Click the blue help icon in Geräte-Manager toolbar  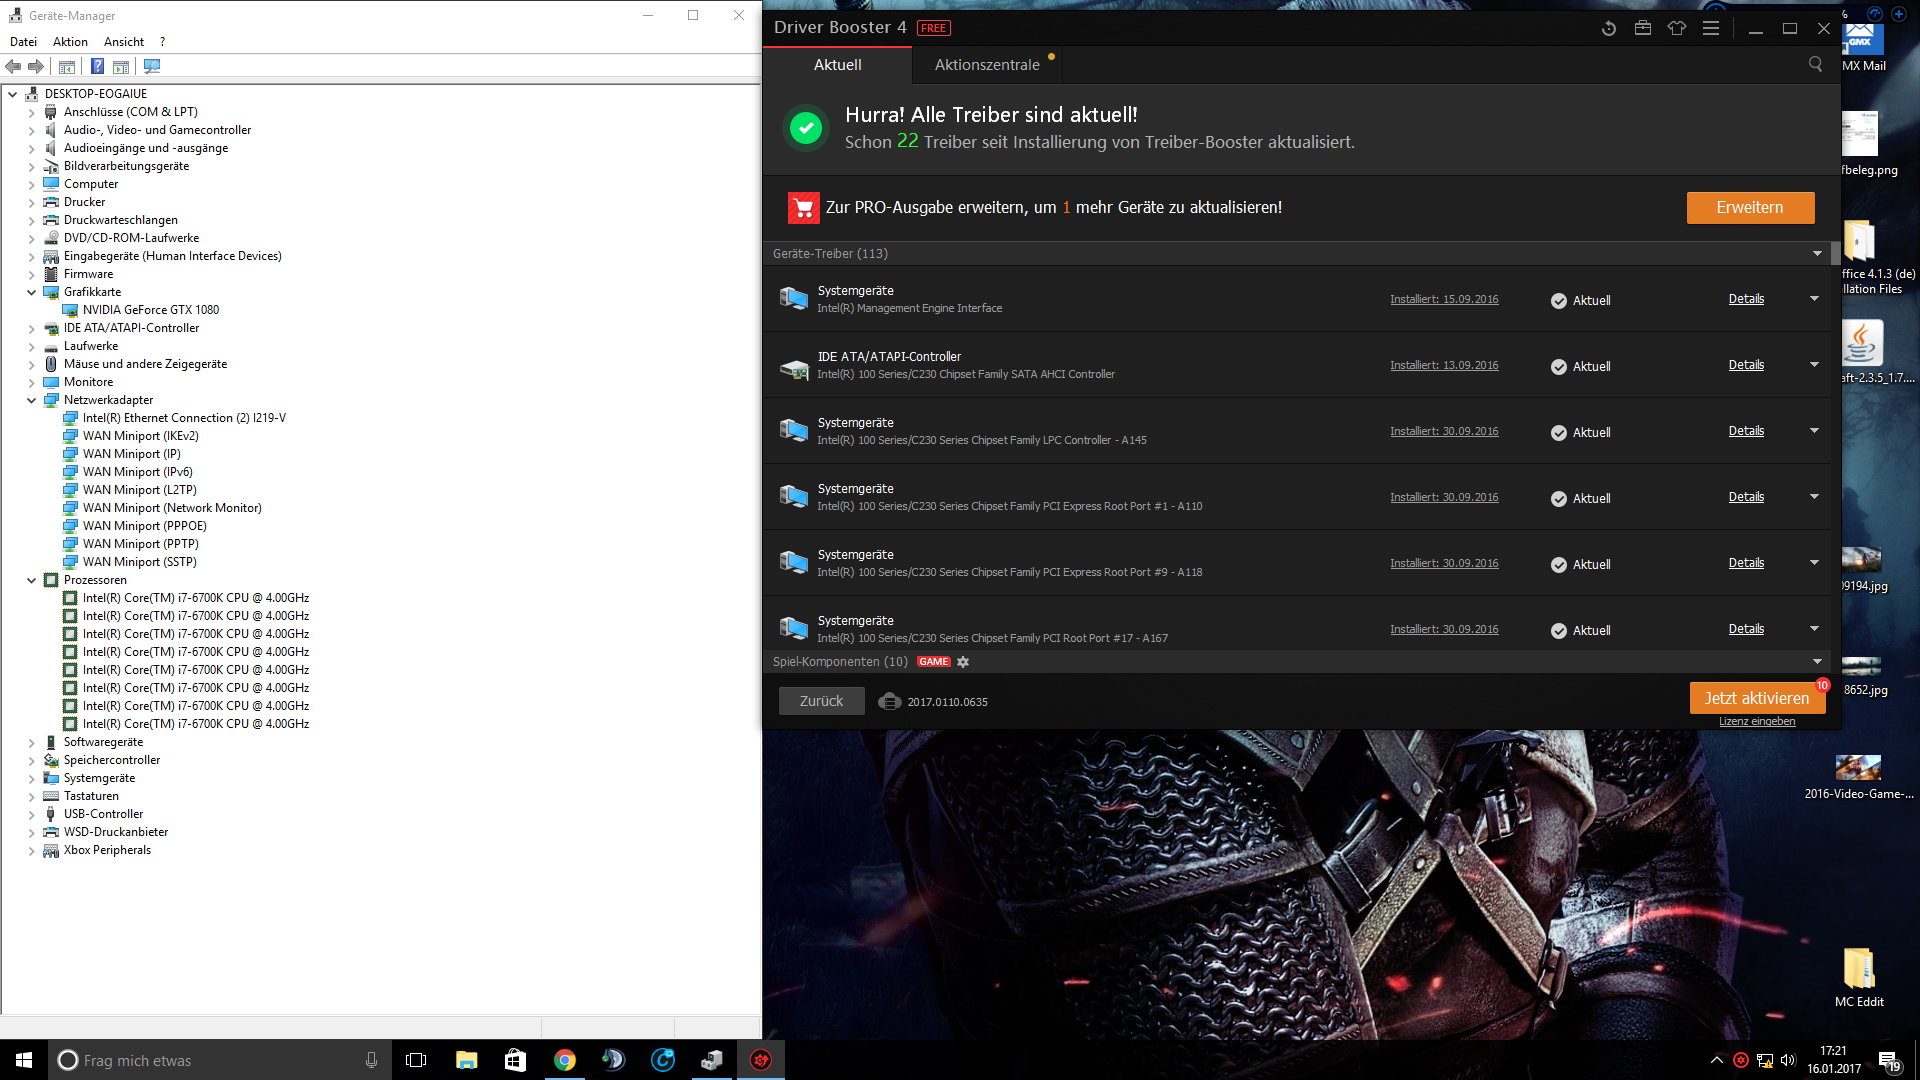point(97,67)
